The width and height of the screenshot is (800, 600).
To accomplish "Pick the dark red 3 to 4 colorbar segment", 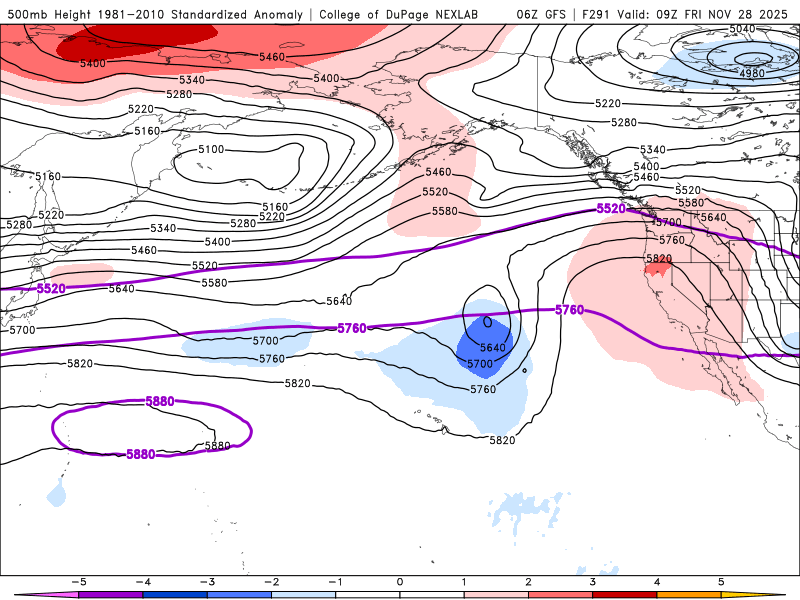I will click(x=625, y=595).
